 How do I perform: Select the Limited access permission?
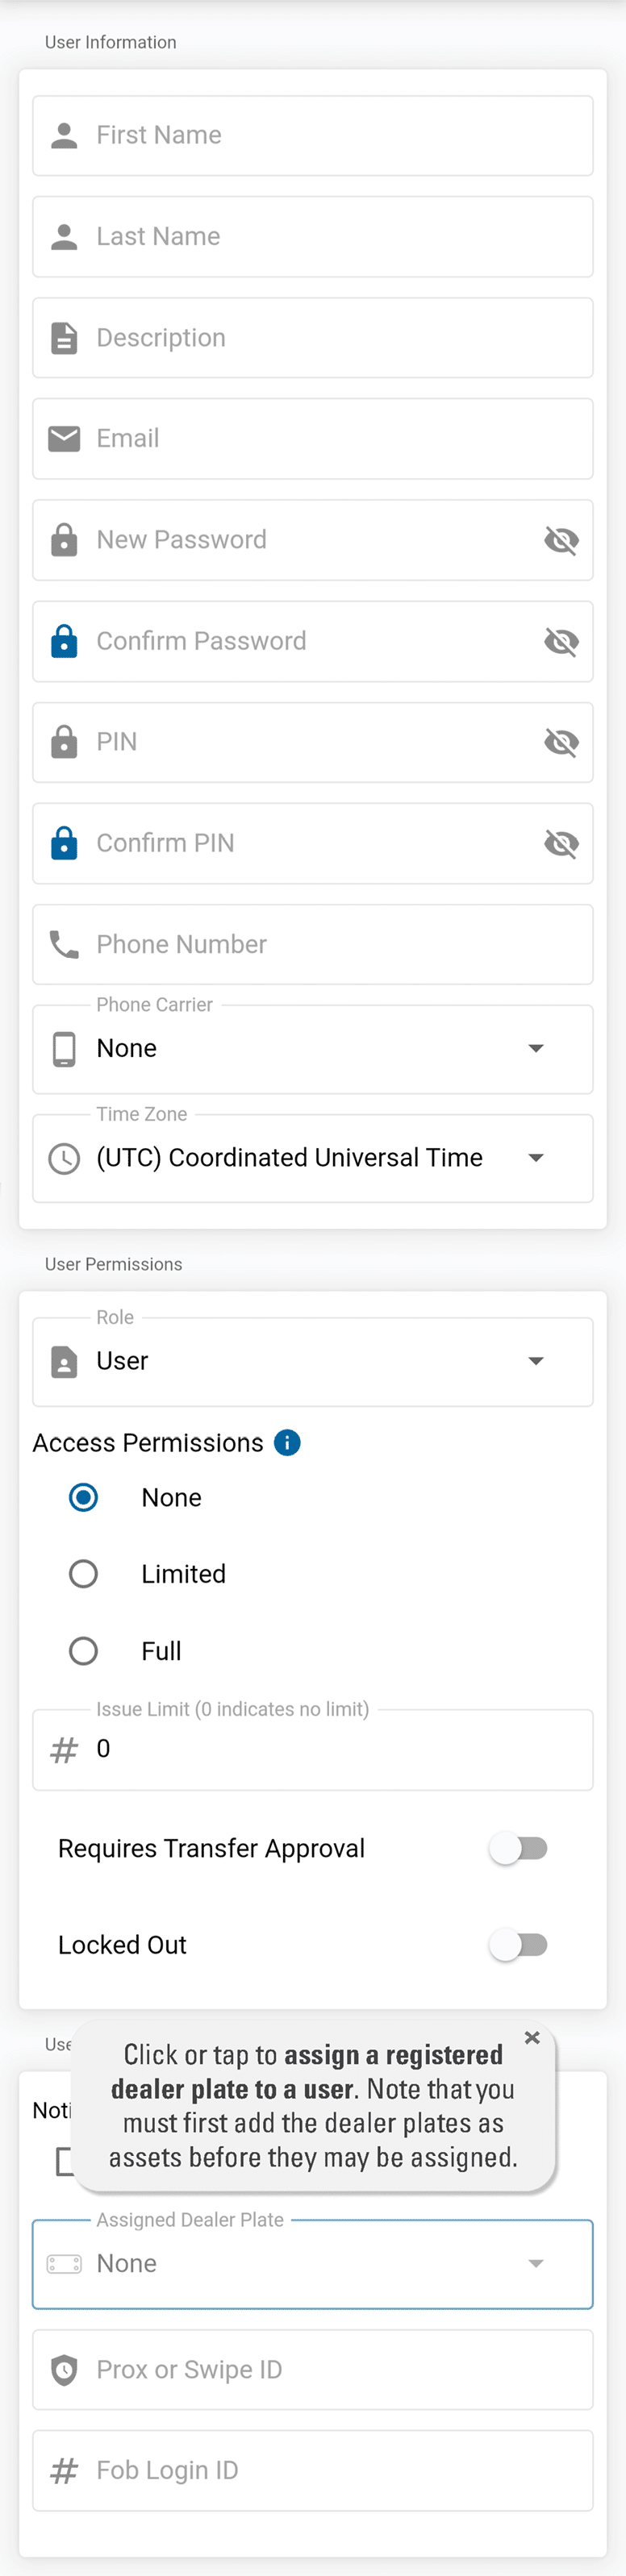(83, 1574)
